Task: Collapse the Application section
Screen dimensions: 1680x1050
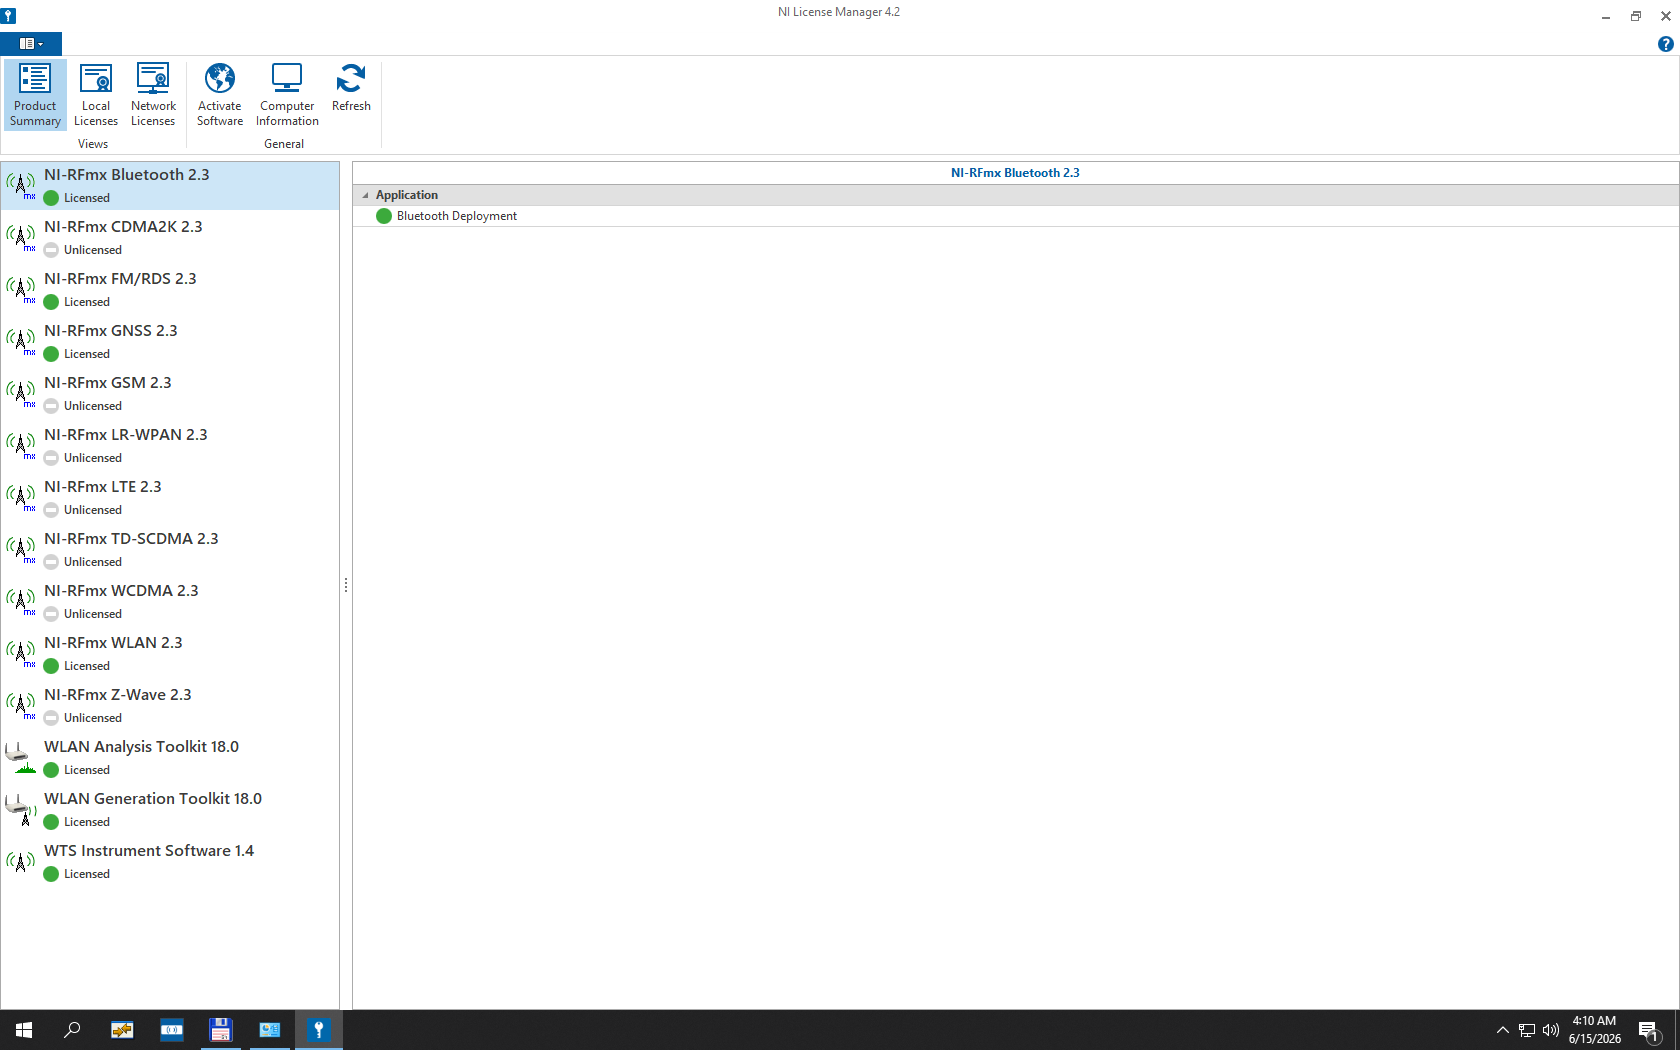Action: pyautogui.click(x=365, y=195)
